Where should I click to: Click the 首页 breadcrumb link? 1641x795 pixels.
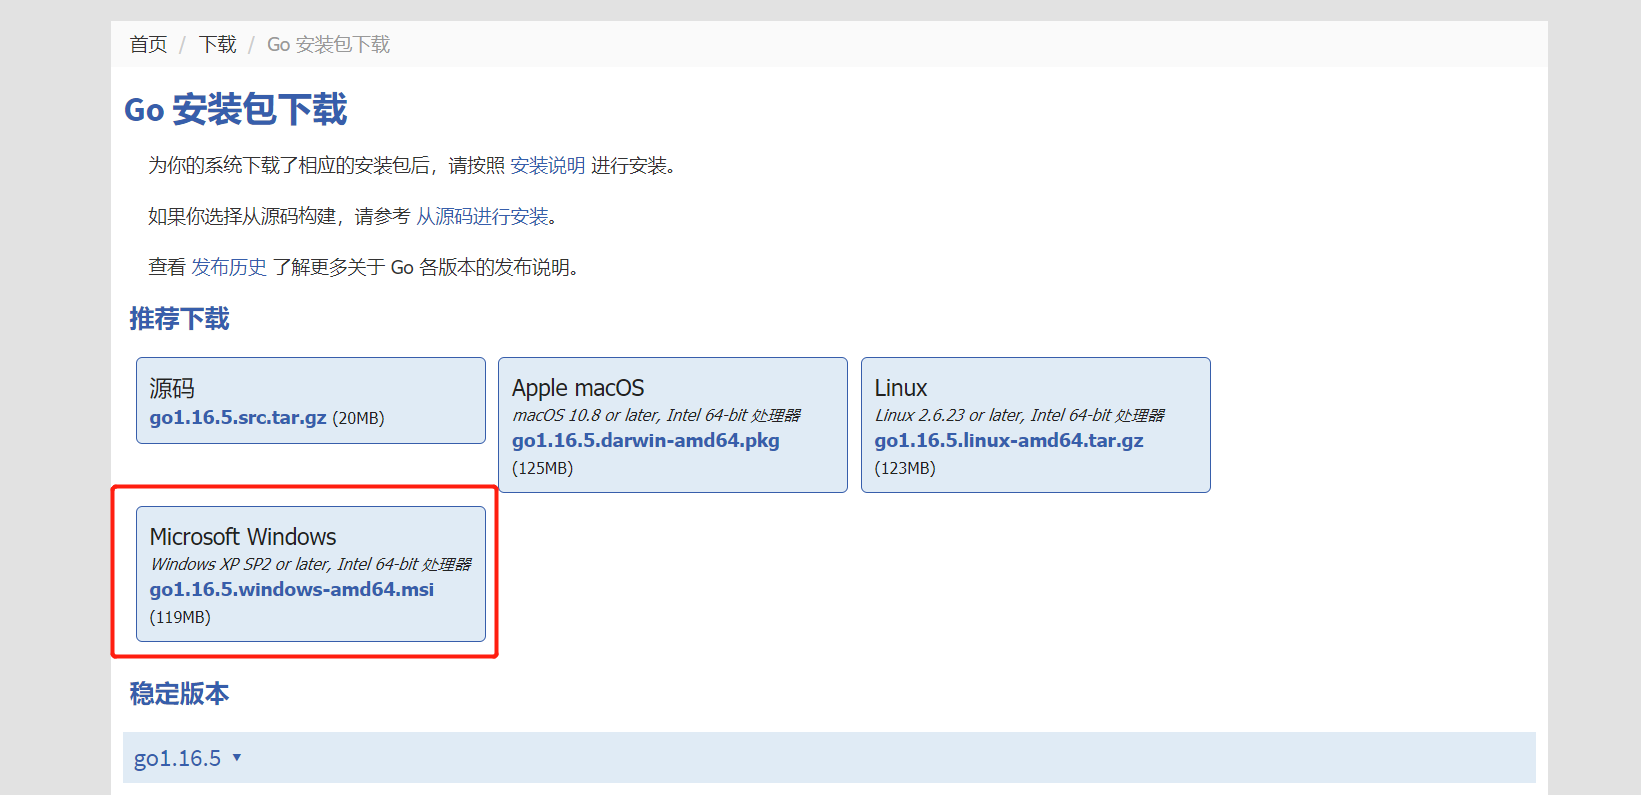click(x=148, y=44)
